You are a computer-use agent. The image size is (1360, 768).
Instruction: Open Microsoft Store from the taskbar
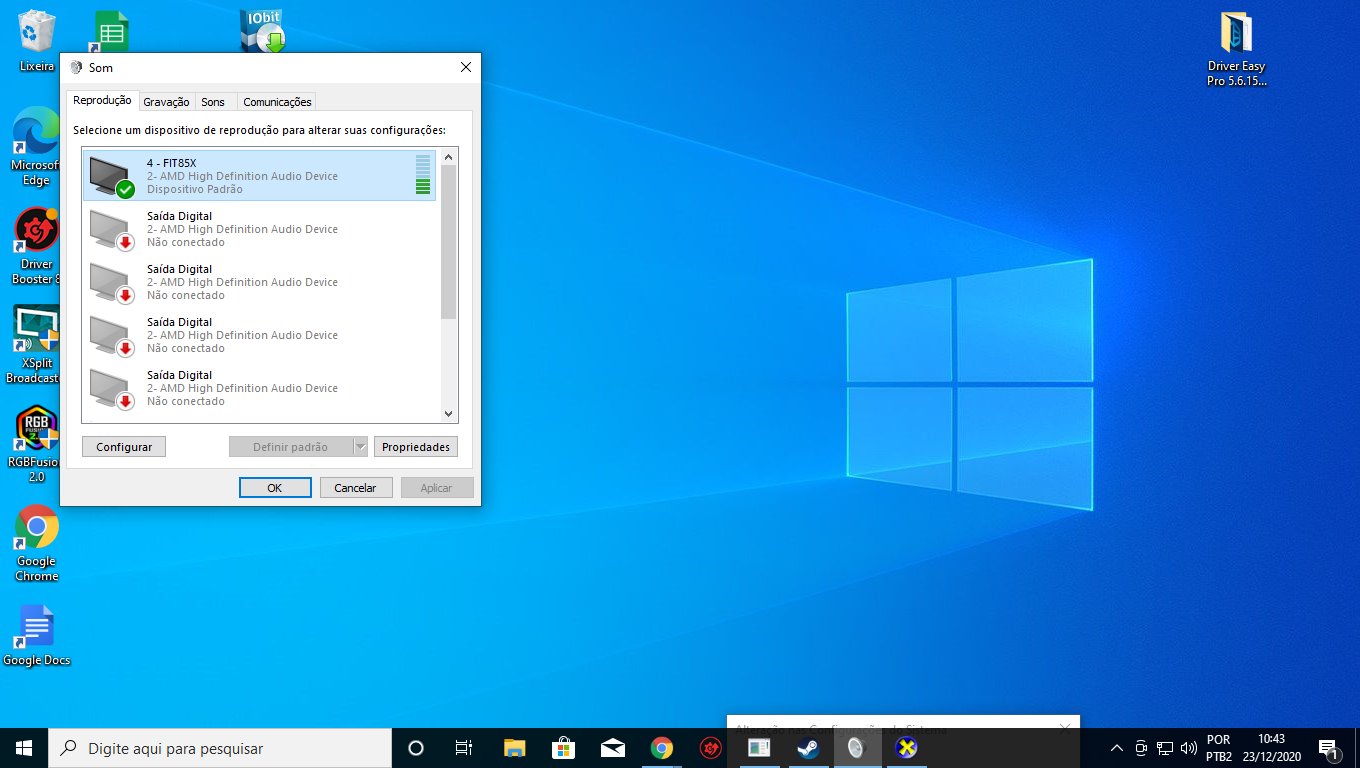tap(563, 748)
